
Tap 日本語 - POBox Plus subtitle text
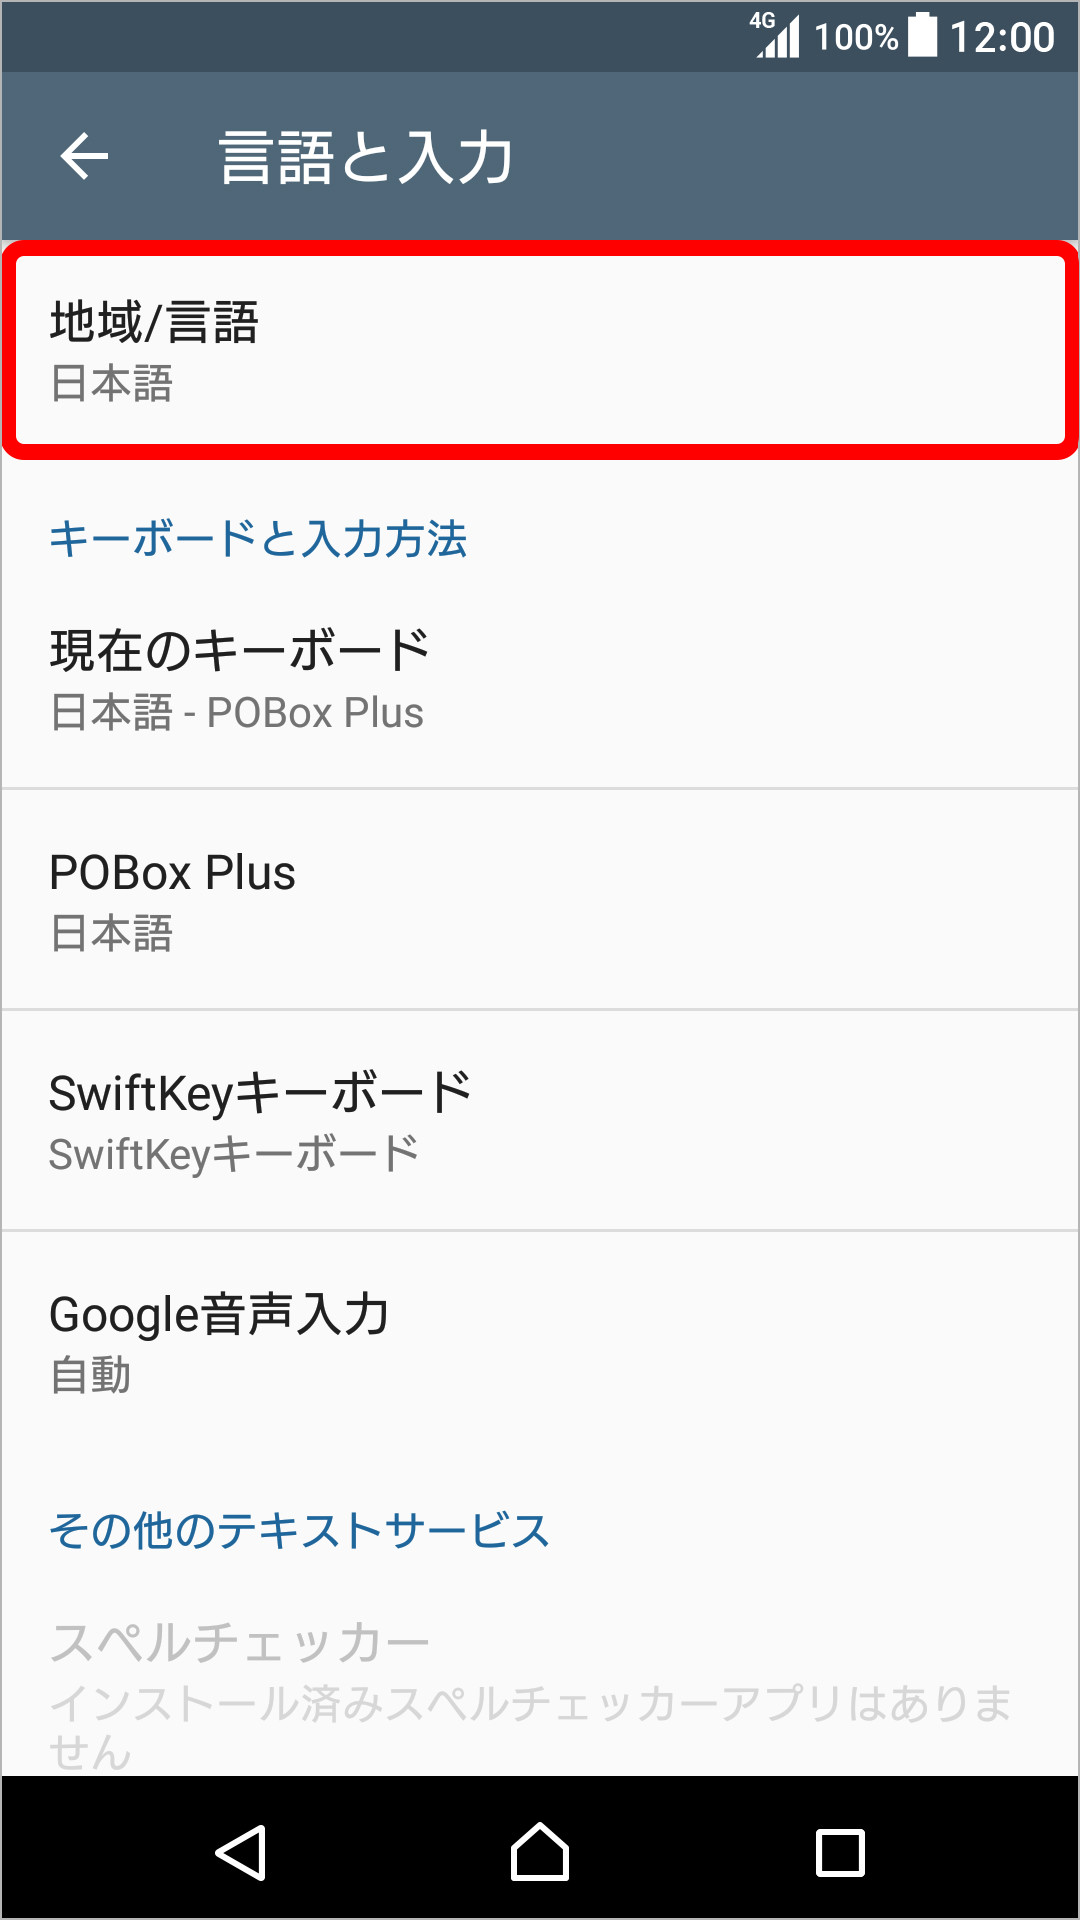[237, 712]
